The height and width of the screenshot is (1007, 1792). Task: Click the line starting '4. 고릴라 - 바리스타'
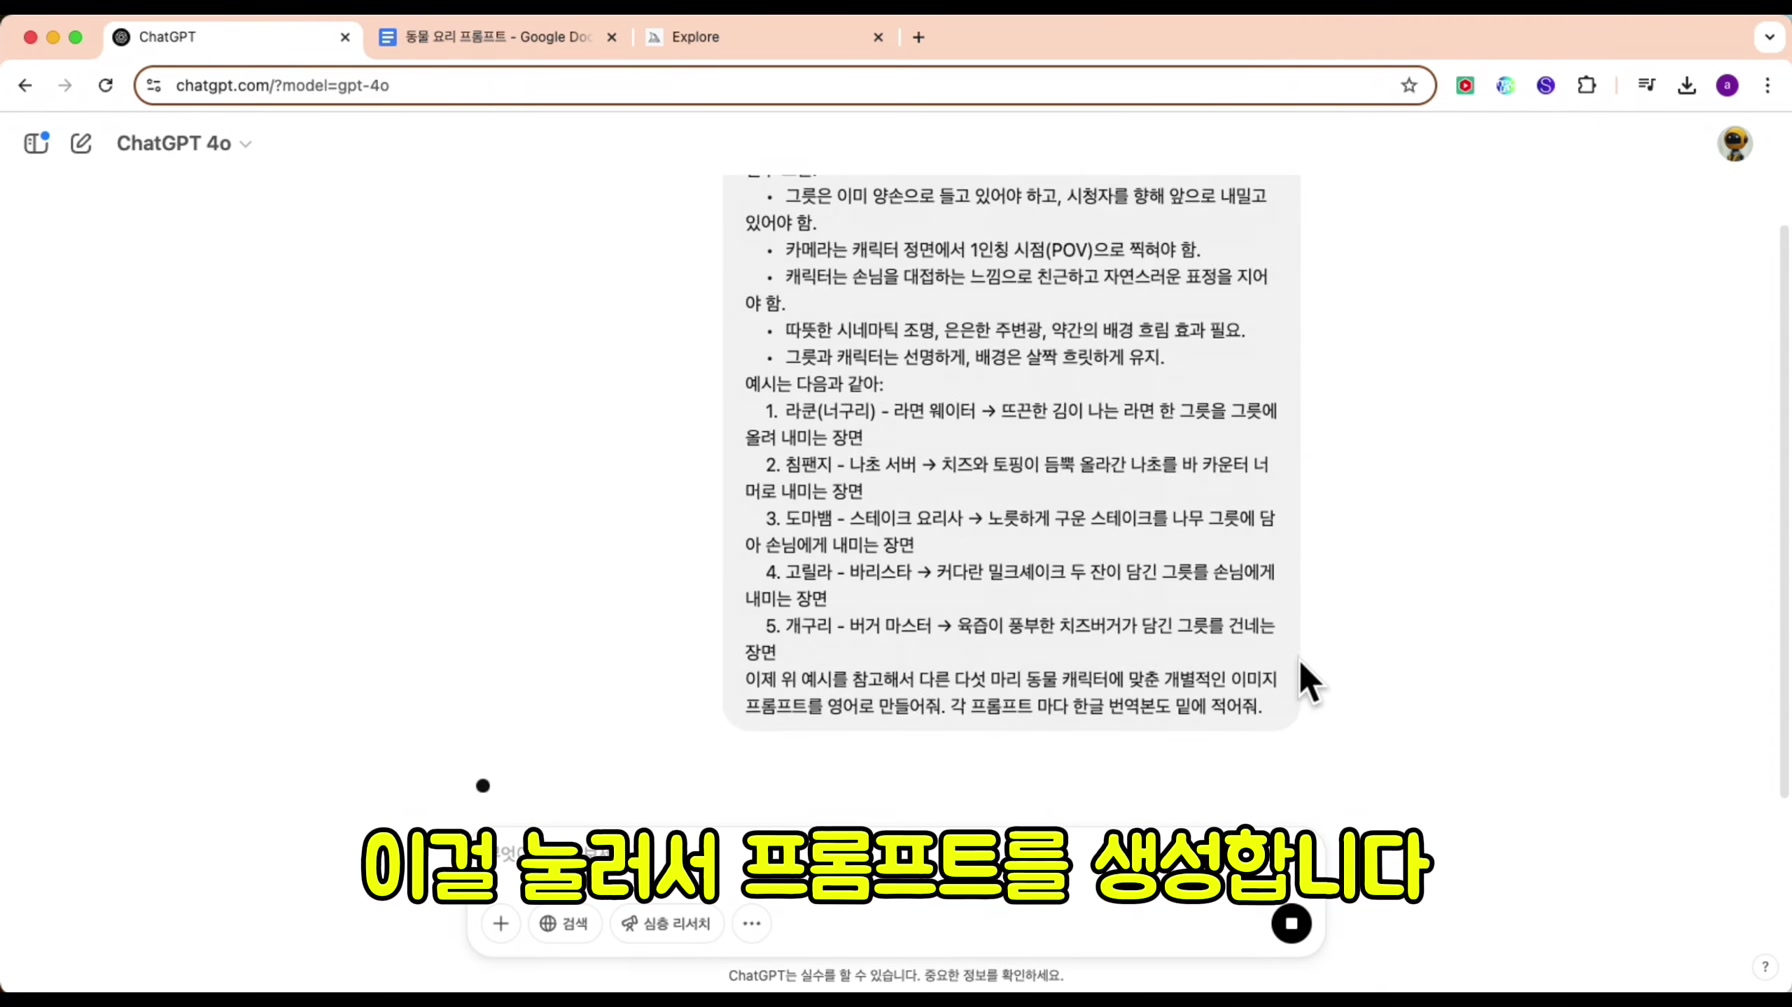(x=1010, y=585)
